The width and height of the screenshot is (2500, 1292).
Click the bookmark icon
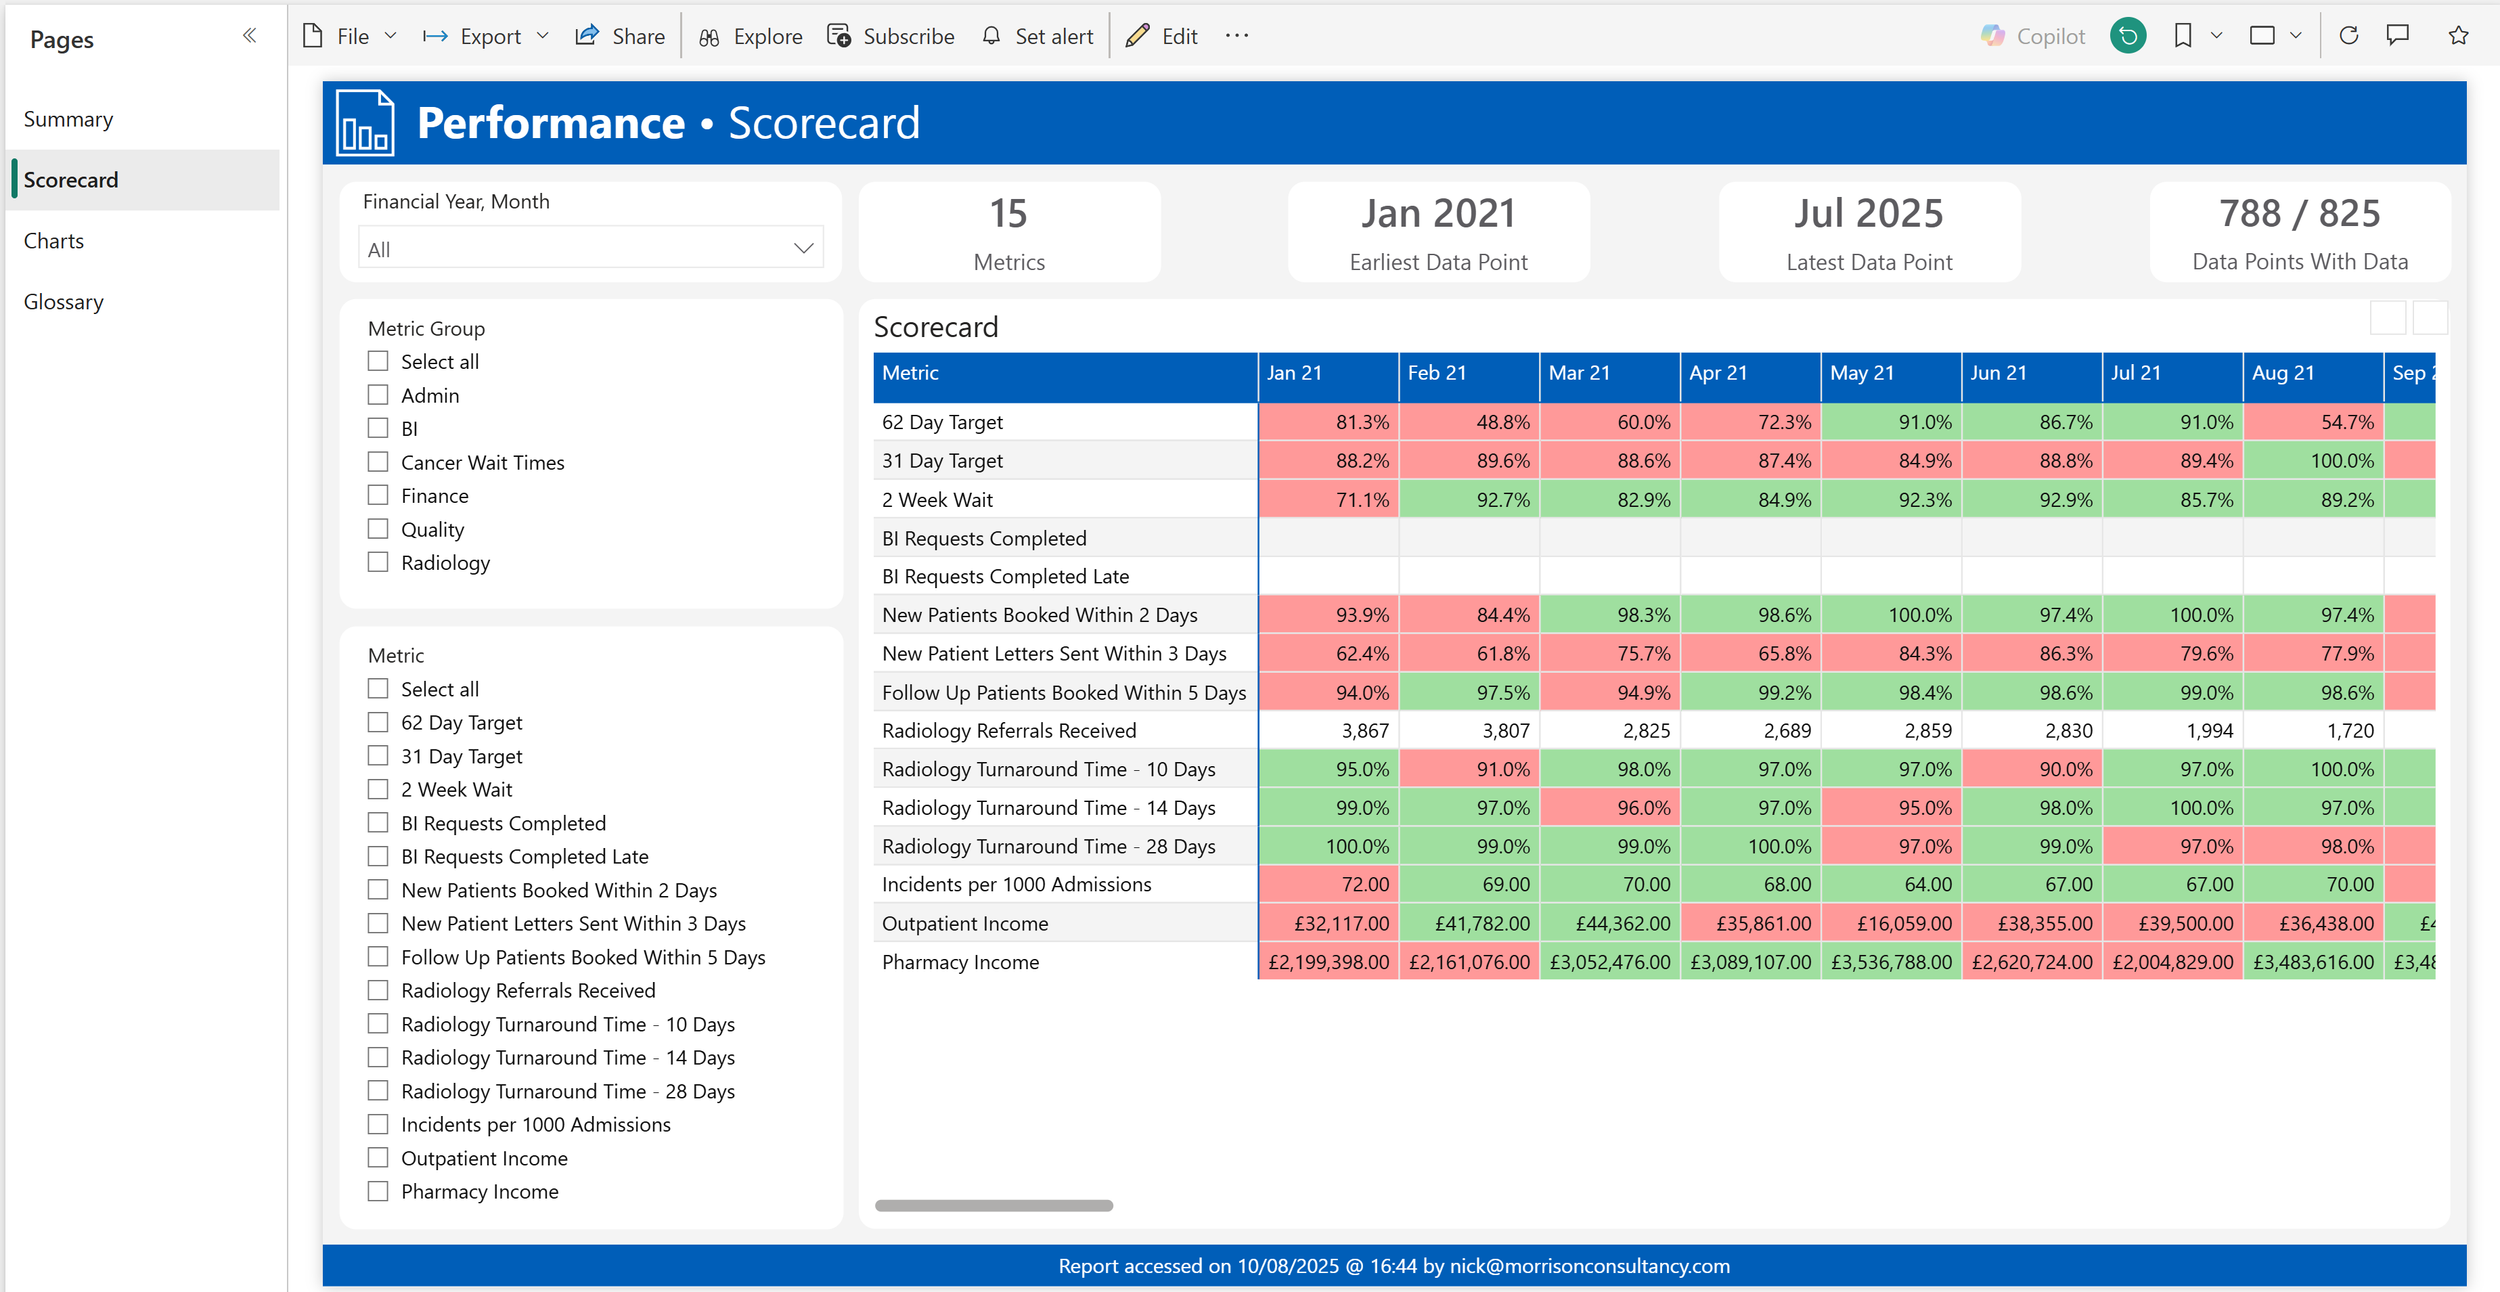pos(2183,36)
